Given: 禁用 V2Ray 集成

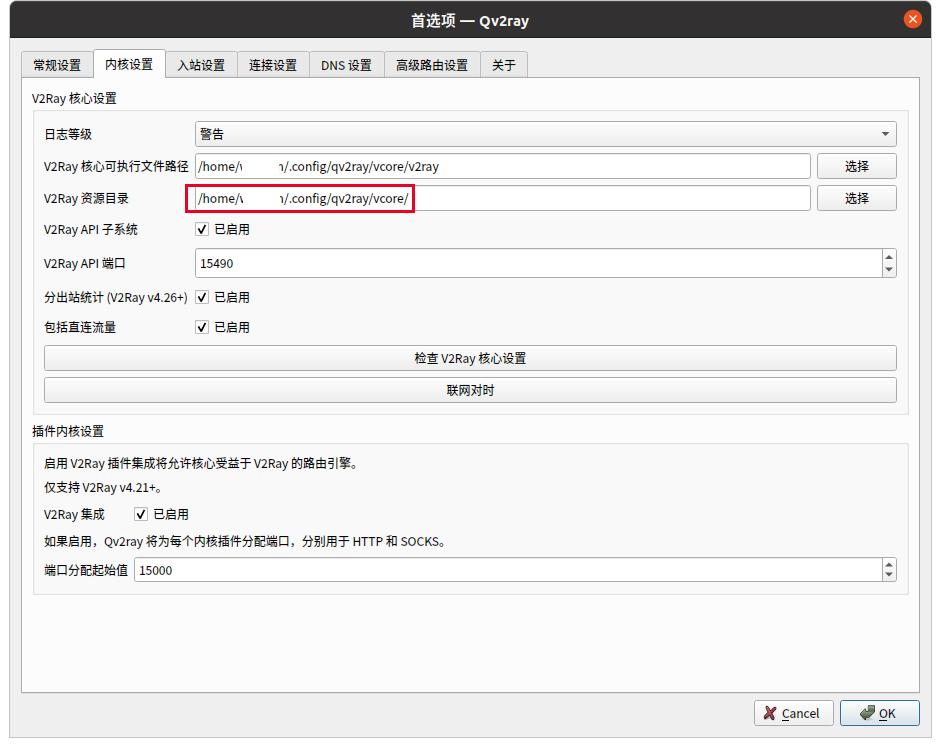Looking at the screenshot, I should tap(140, 513).
